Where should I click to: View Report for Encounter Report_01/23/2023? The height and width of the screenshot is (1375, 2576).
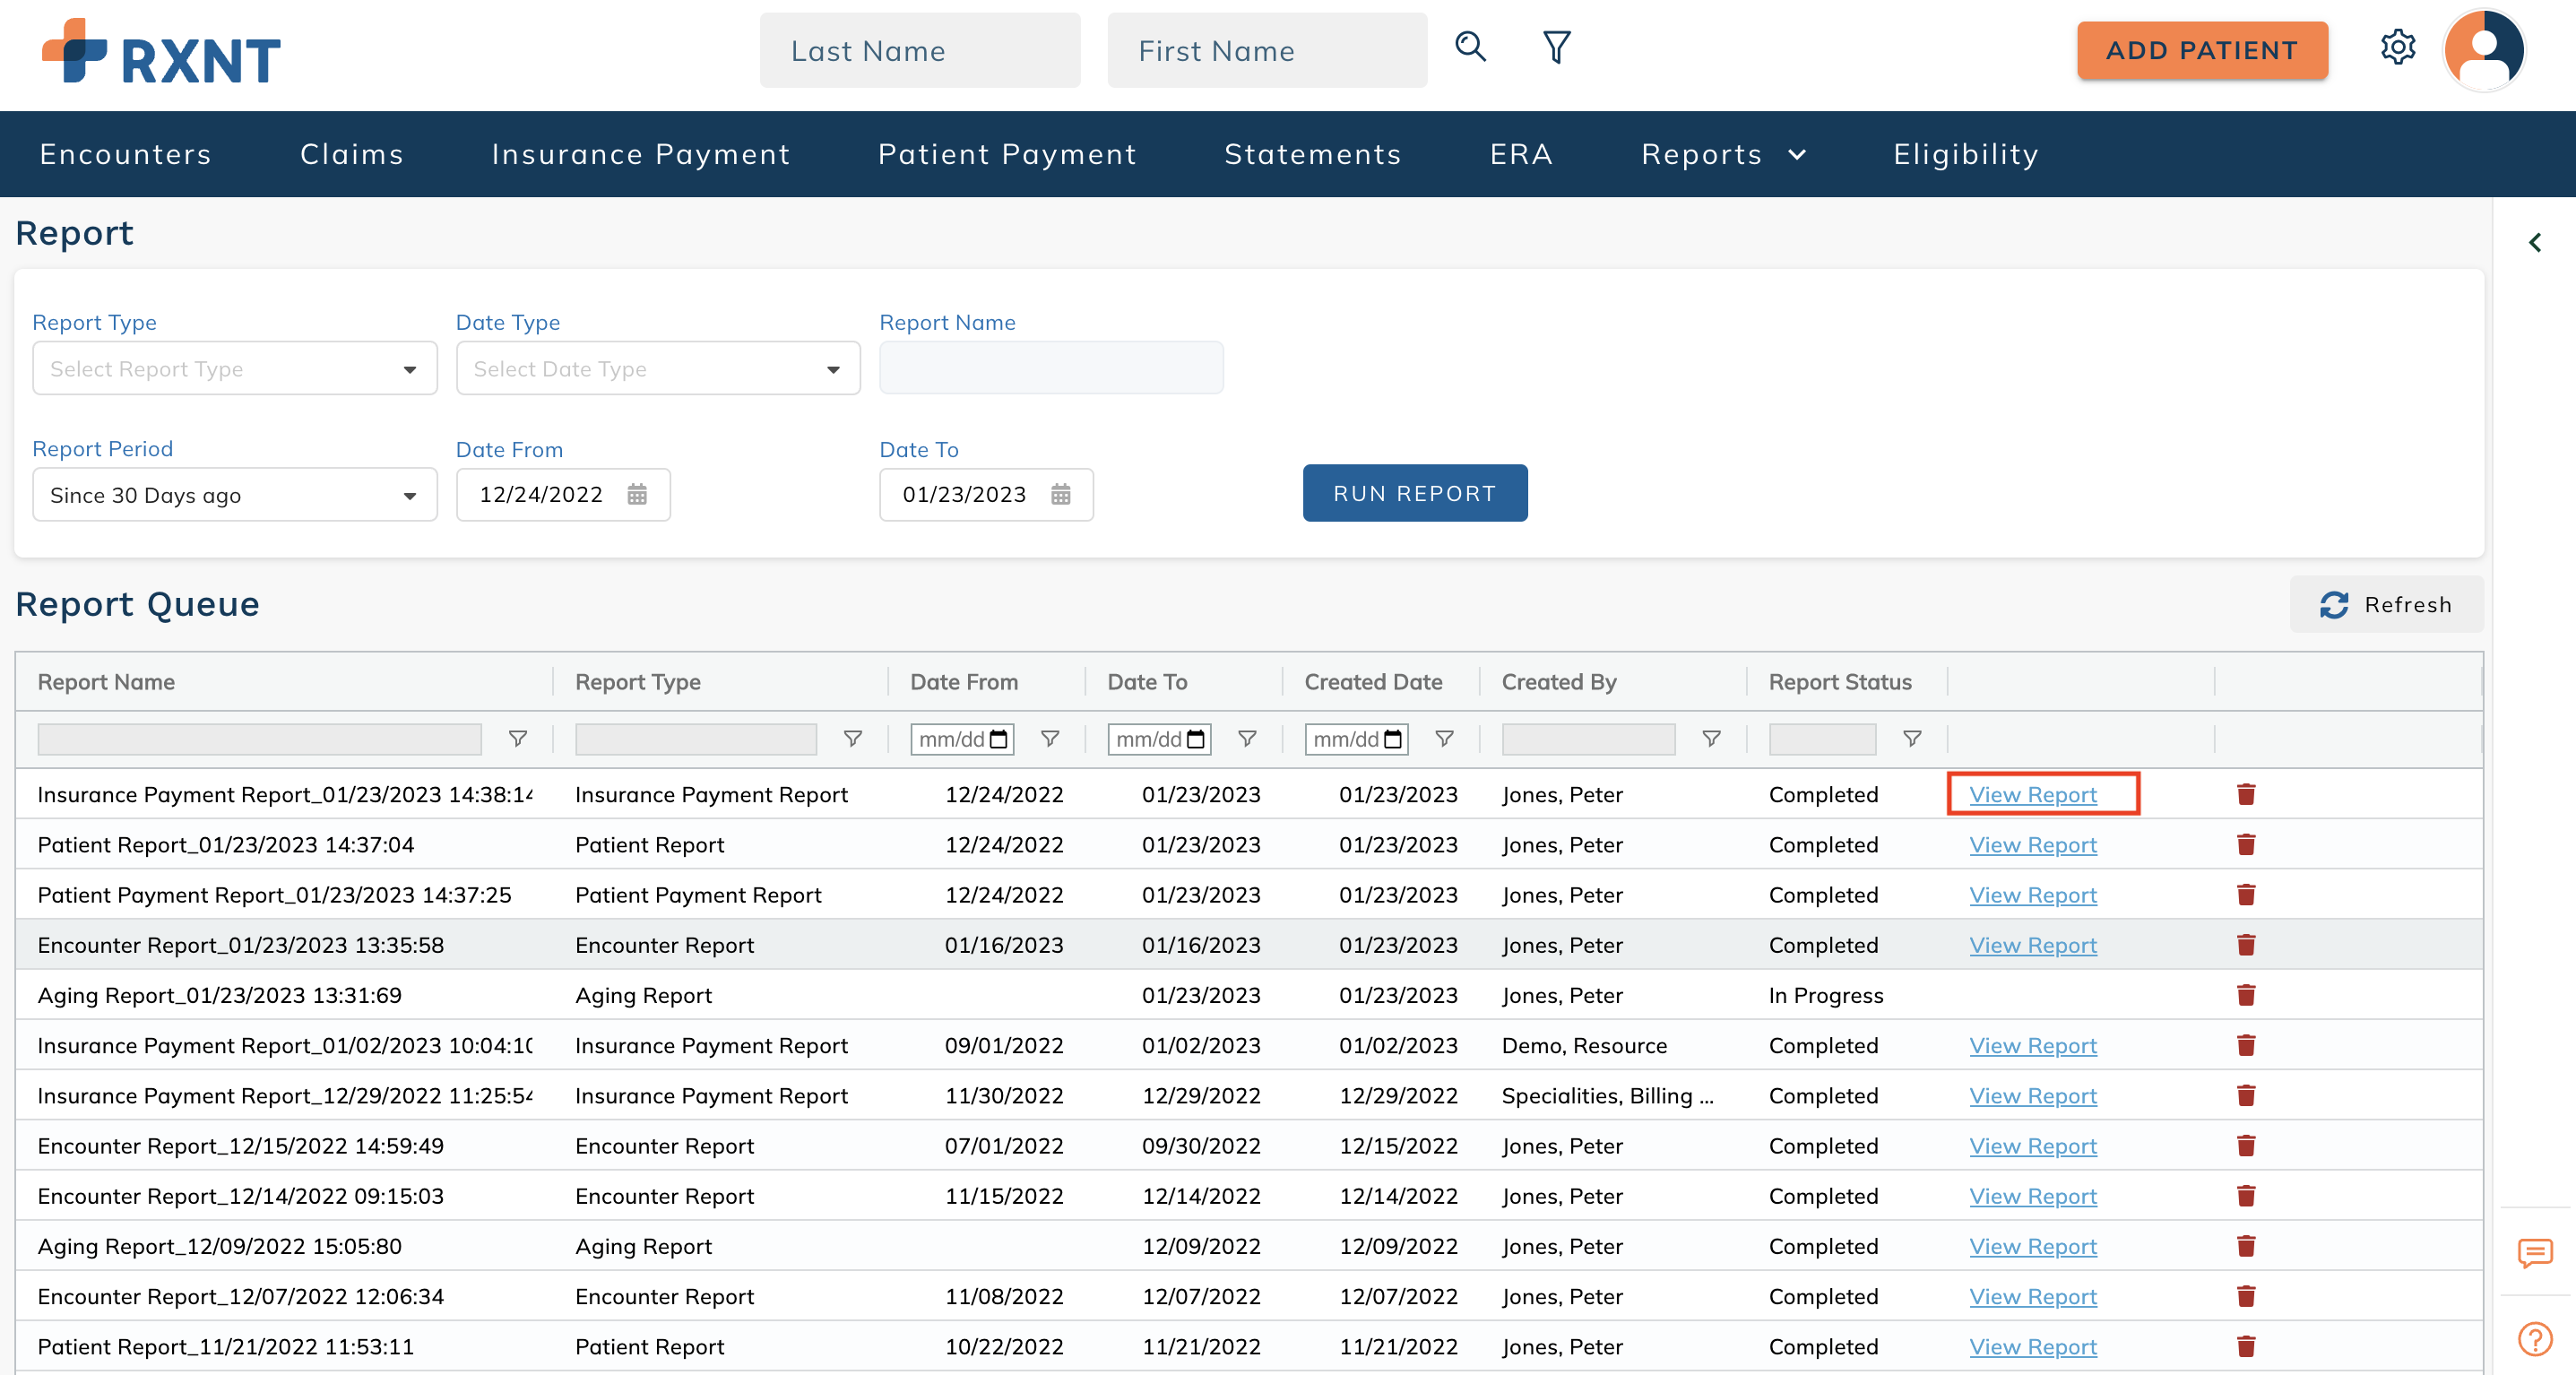click(x=2032, y=944)
